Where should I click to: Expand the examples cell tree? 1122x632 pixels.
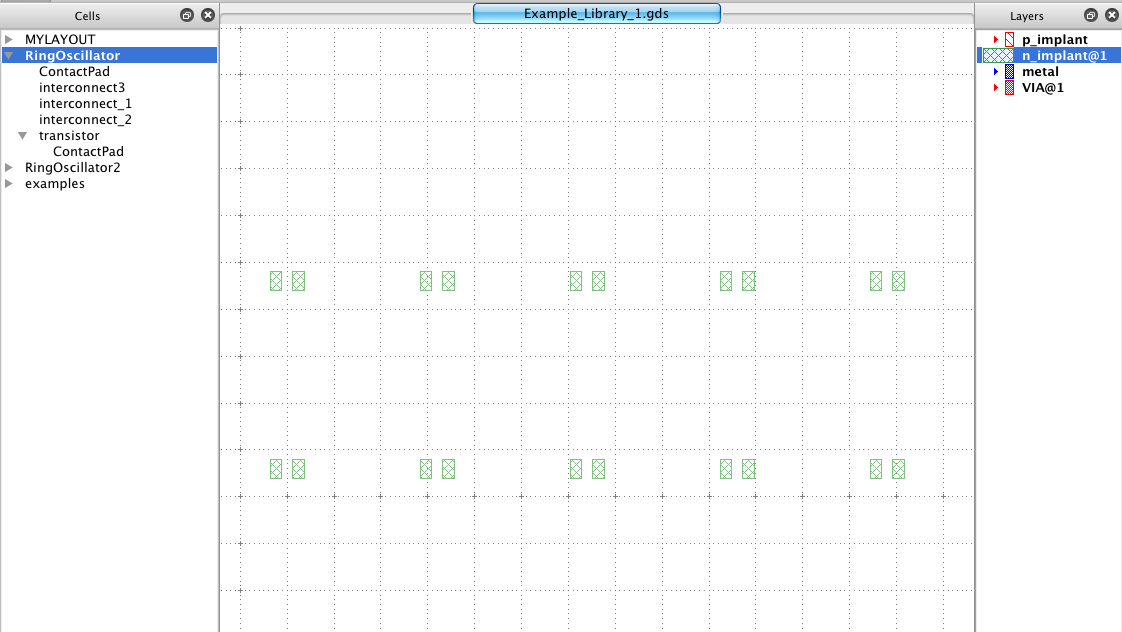coord(9,183)
